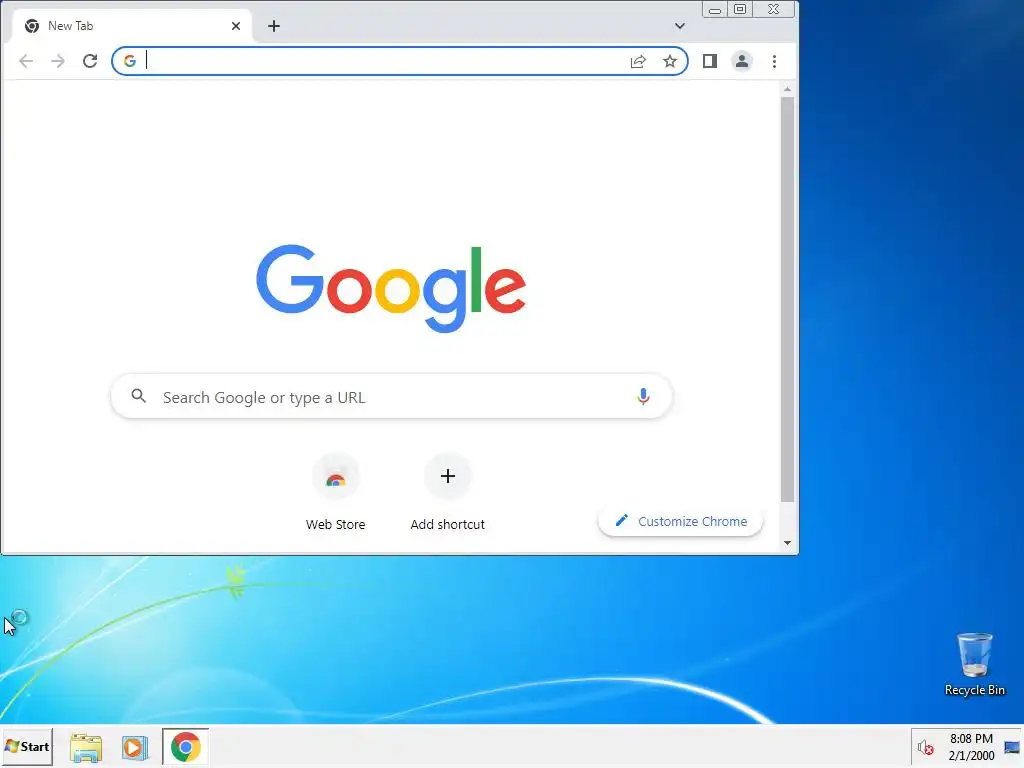This screenshot has width=1024, height=768.
Task: Close the Chrome window
Action: point(774,9)
